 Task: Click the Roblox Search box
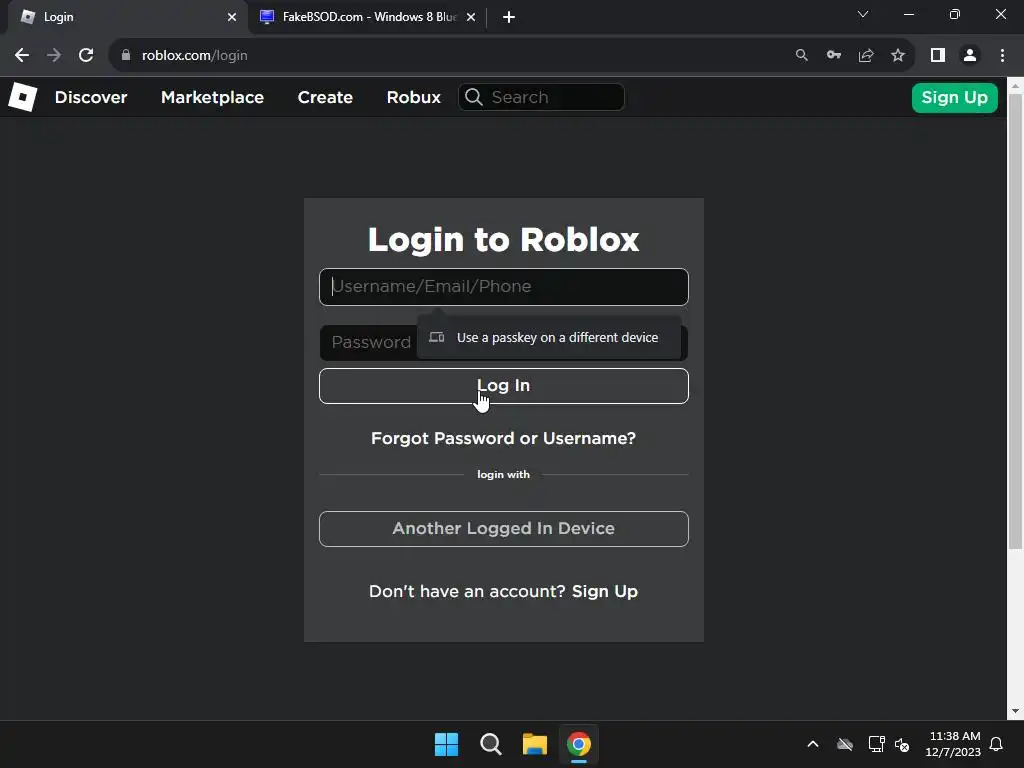click(x=541, y=97)
